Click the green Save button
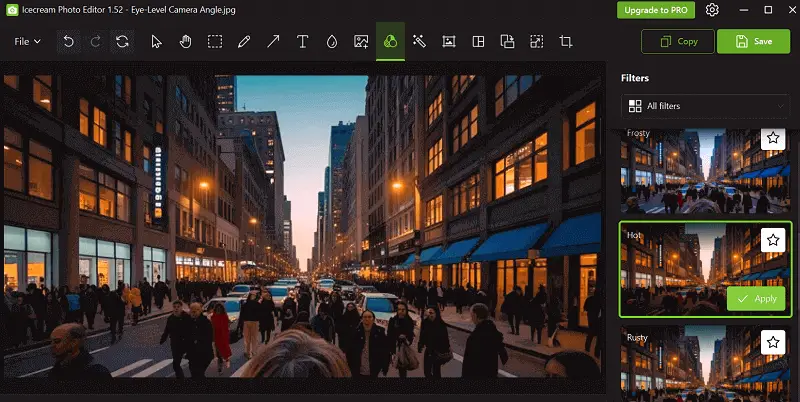Screen dimensions: 800x402 pos(754,42)
